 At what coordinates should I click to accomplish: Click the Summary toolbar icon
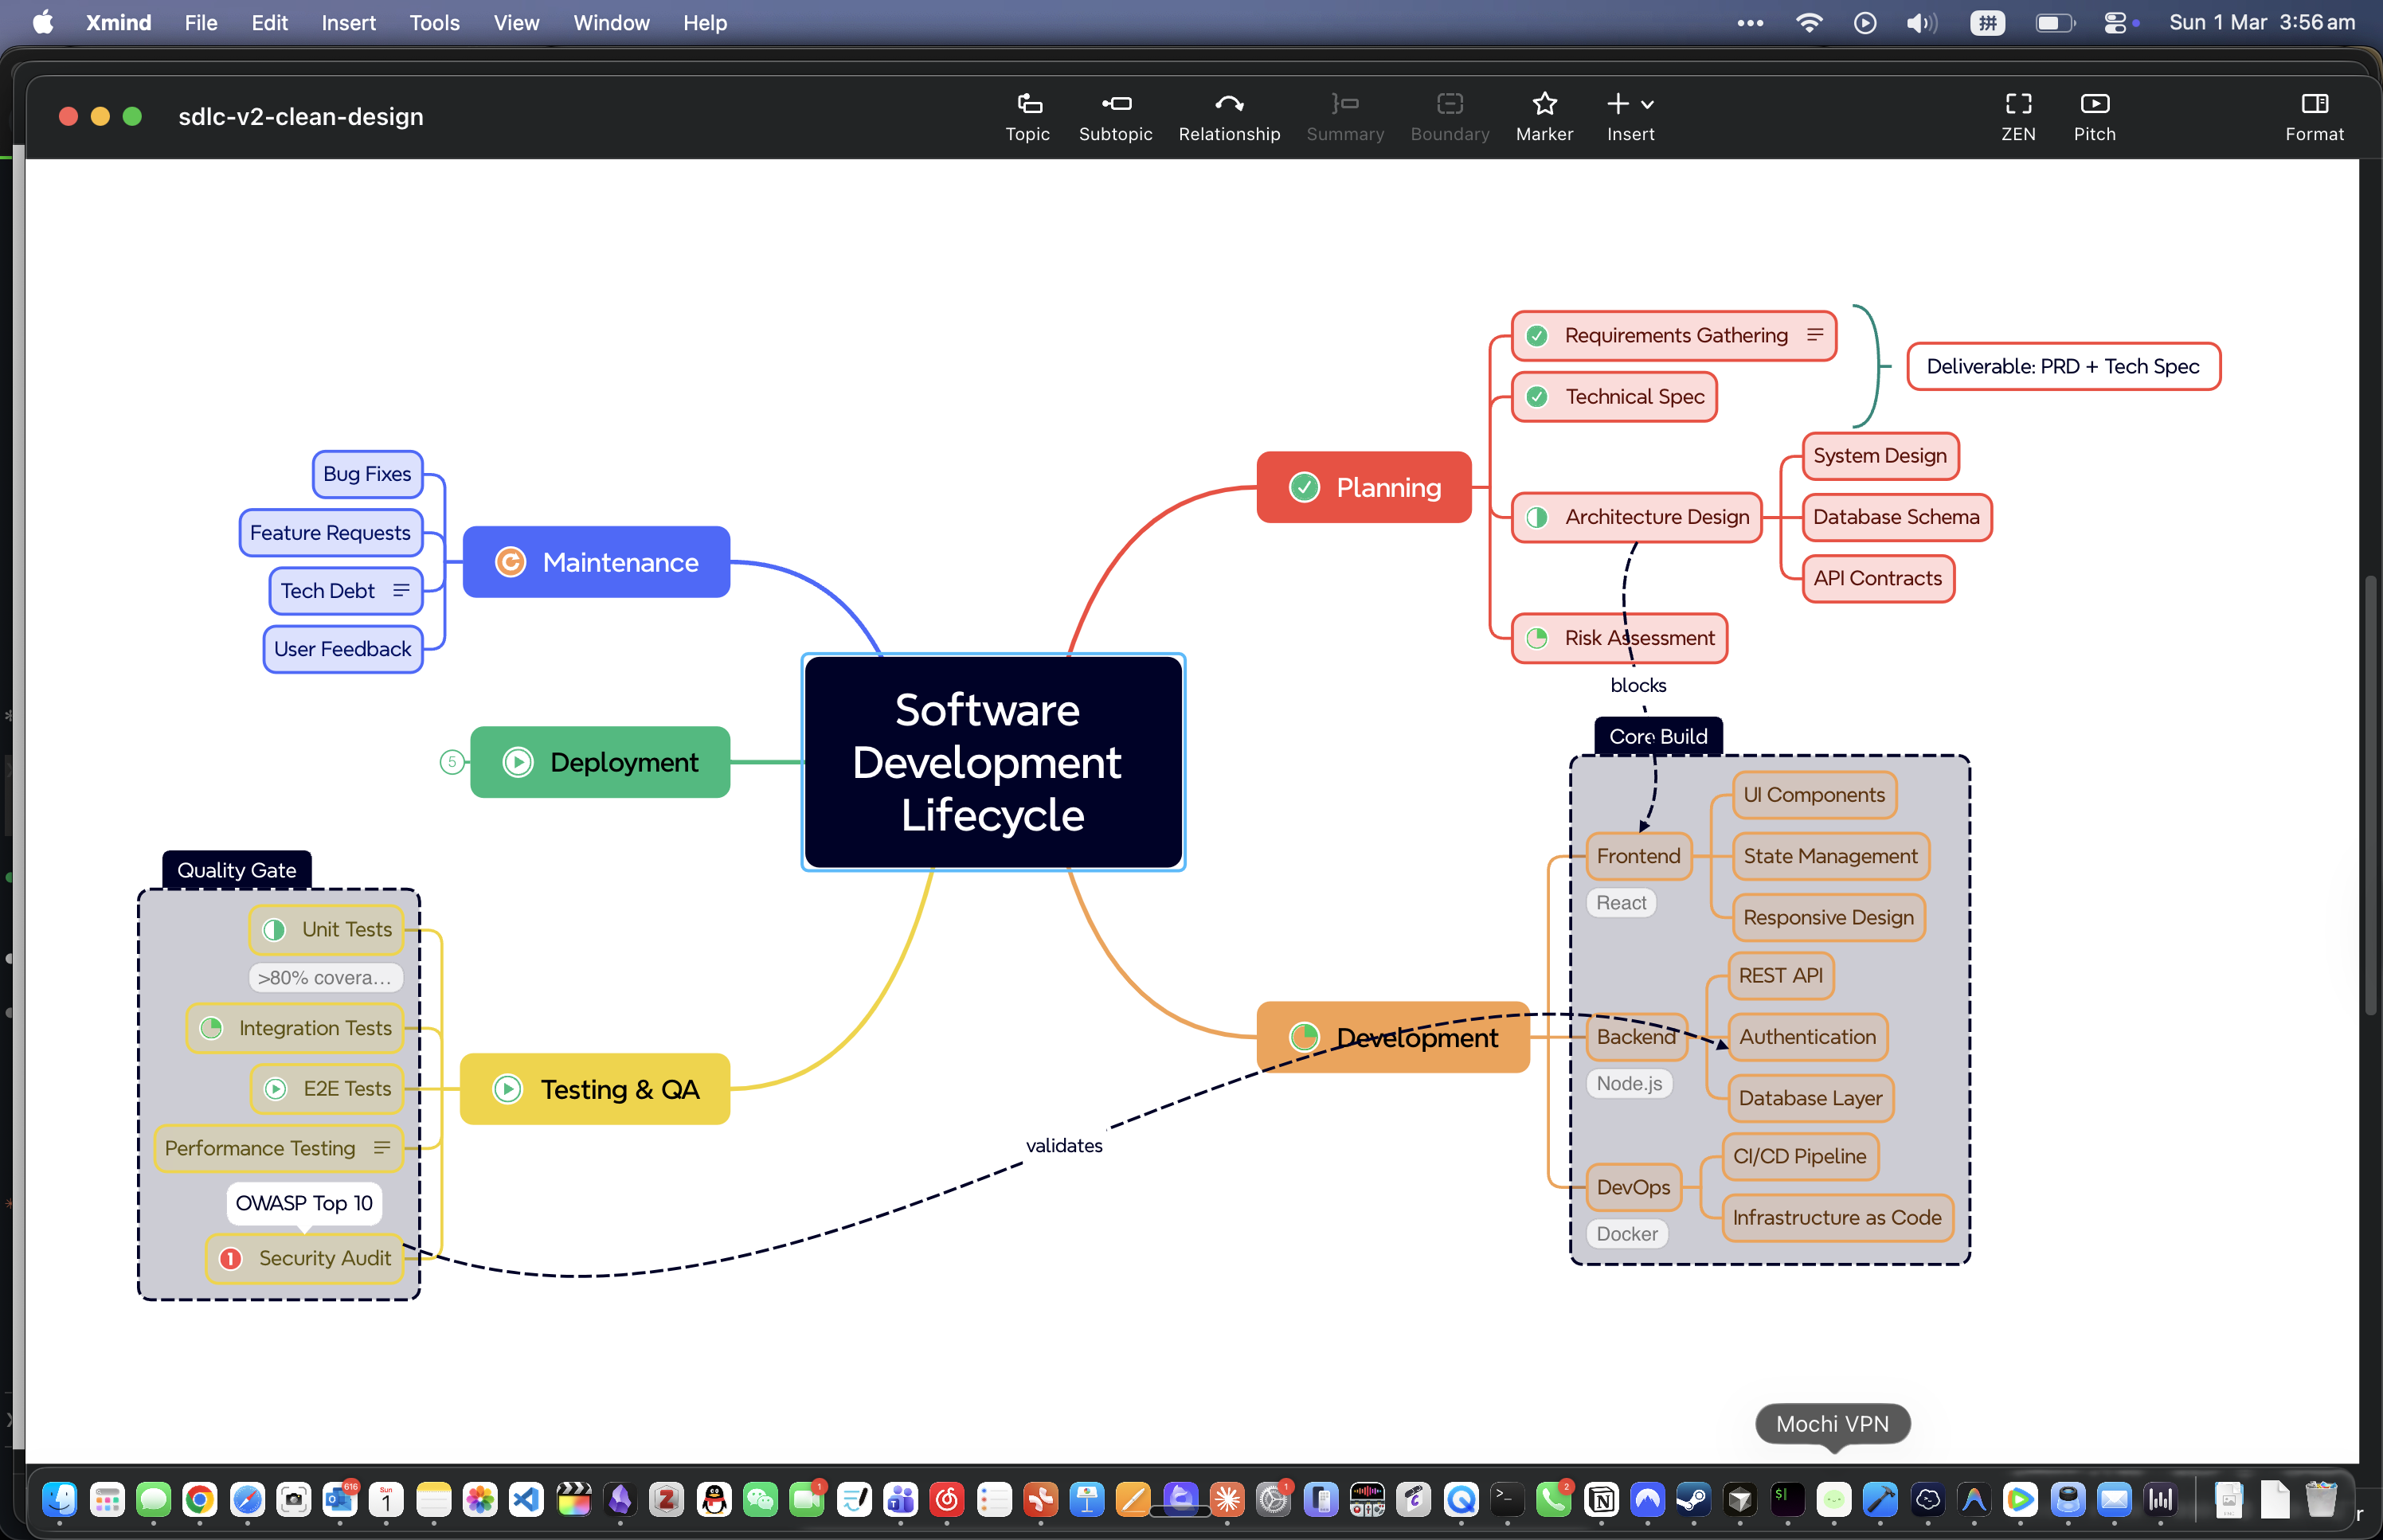pyautogui.click(x=1345, y=104)
